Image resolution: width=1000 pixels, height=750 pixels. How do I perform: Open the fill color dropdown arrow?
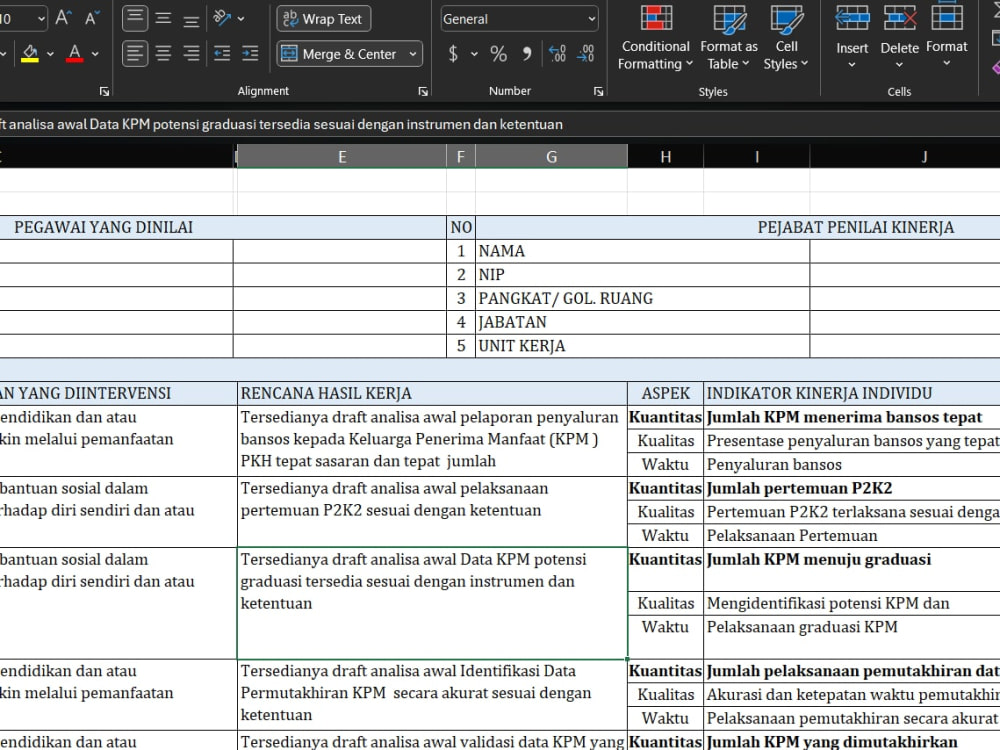click(50, 54)
